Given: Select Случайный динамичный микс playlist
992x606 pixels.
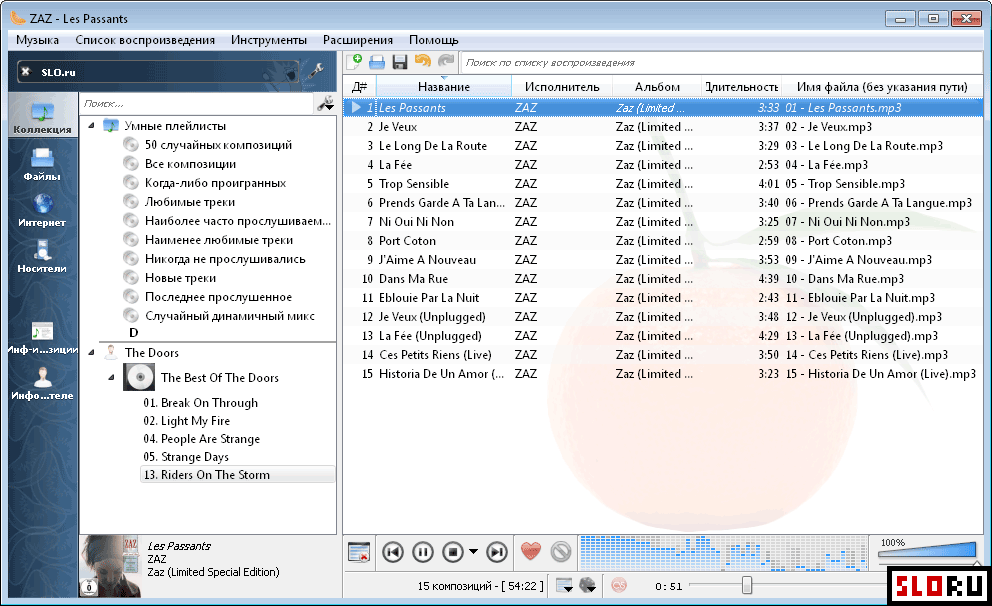Looking at the screenshot, I should (230, 316).
